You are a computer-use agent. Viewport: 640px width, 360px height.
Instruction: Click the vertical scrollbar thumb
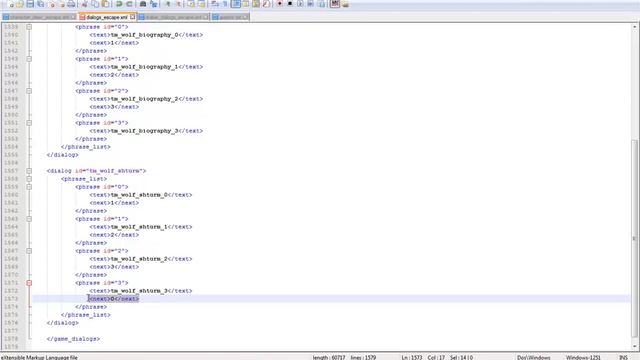click(635, 239)
